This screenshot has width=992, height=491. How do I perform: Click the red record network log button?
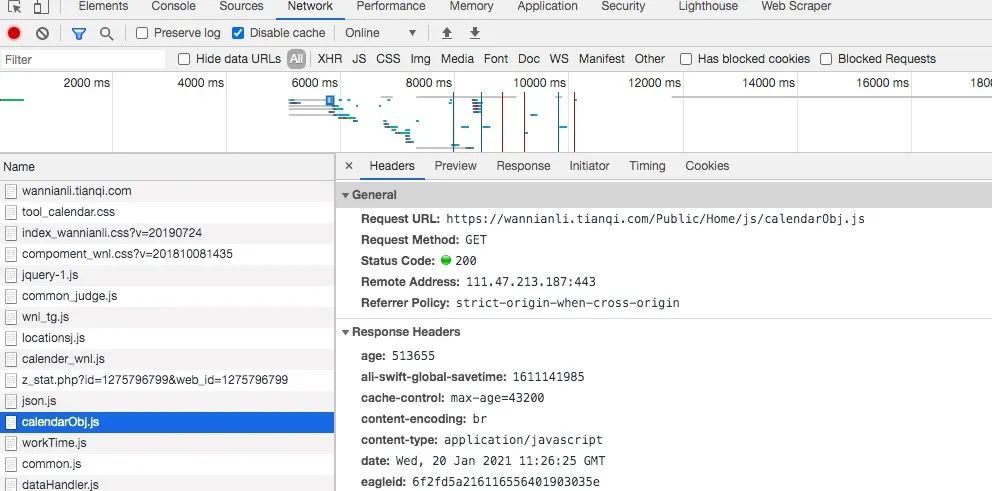(x=14, y=33)
